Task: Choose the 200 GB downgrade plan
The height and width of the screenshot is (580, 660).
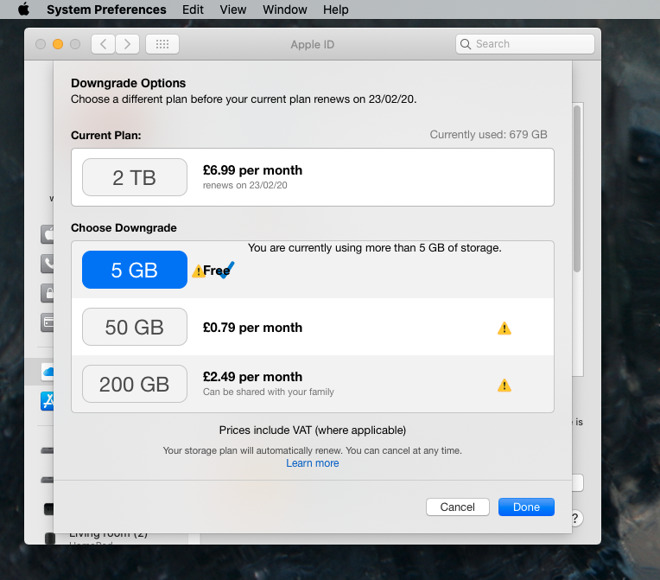Action: pyautogui.click(x=134, y=384)
